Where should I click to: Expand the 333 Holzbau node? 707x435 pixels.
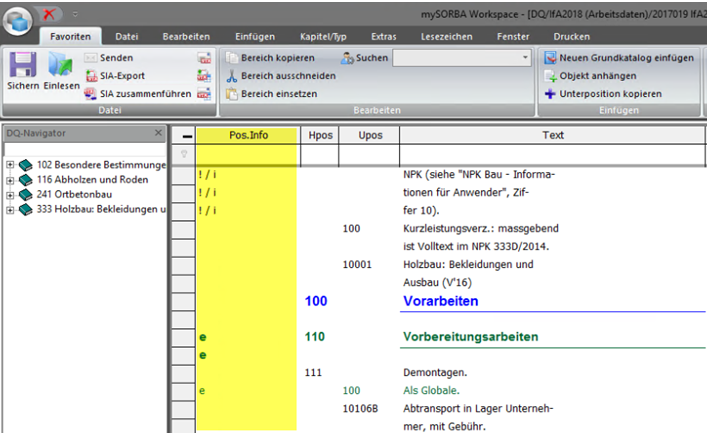pos(10,210)
